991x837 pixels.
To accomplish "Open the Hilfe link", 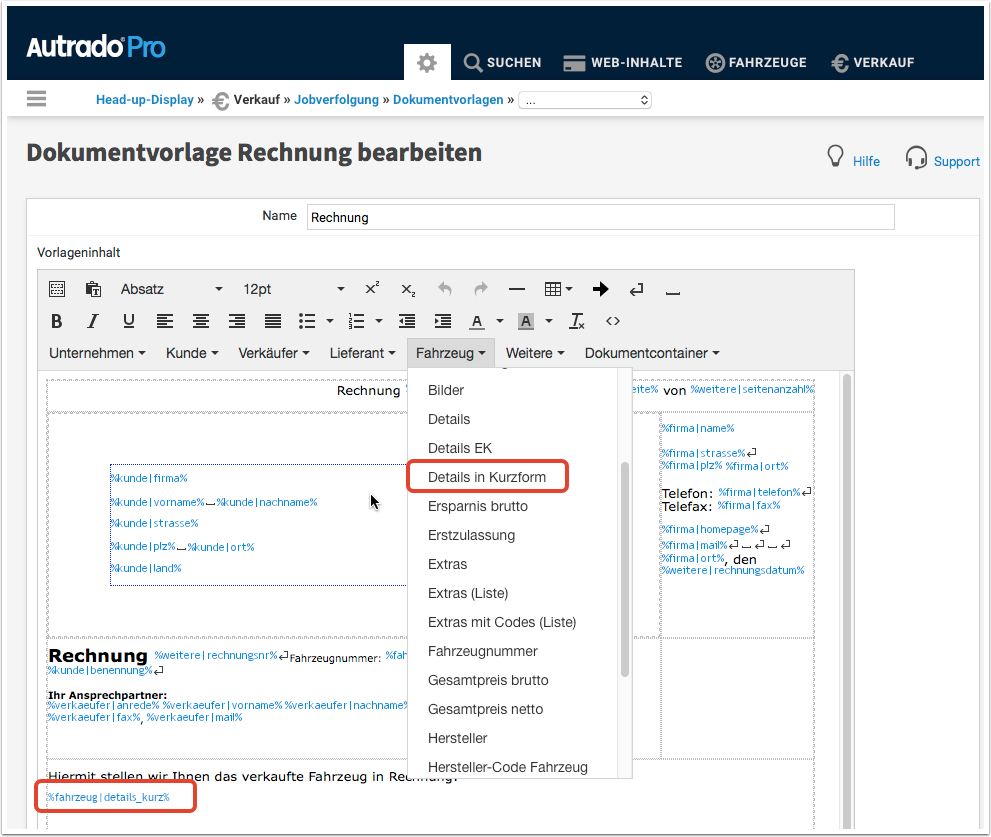I will pos(866,161).
